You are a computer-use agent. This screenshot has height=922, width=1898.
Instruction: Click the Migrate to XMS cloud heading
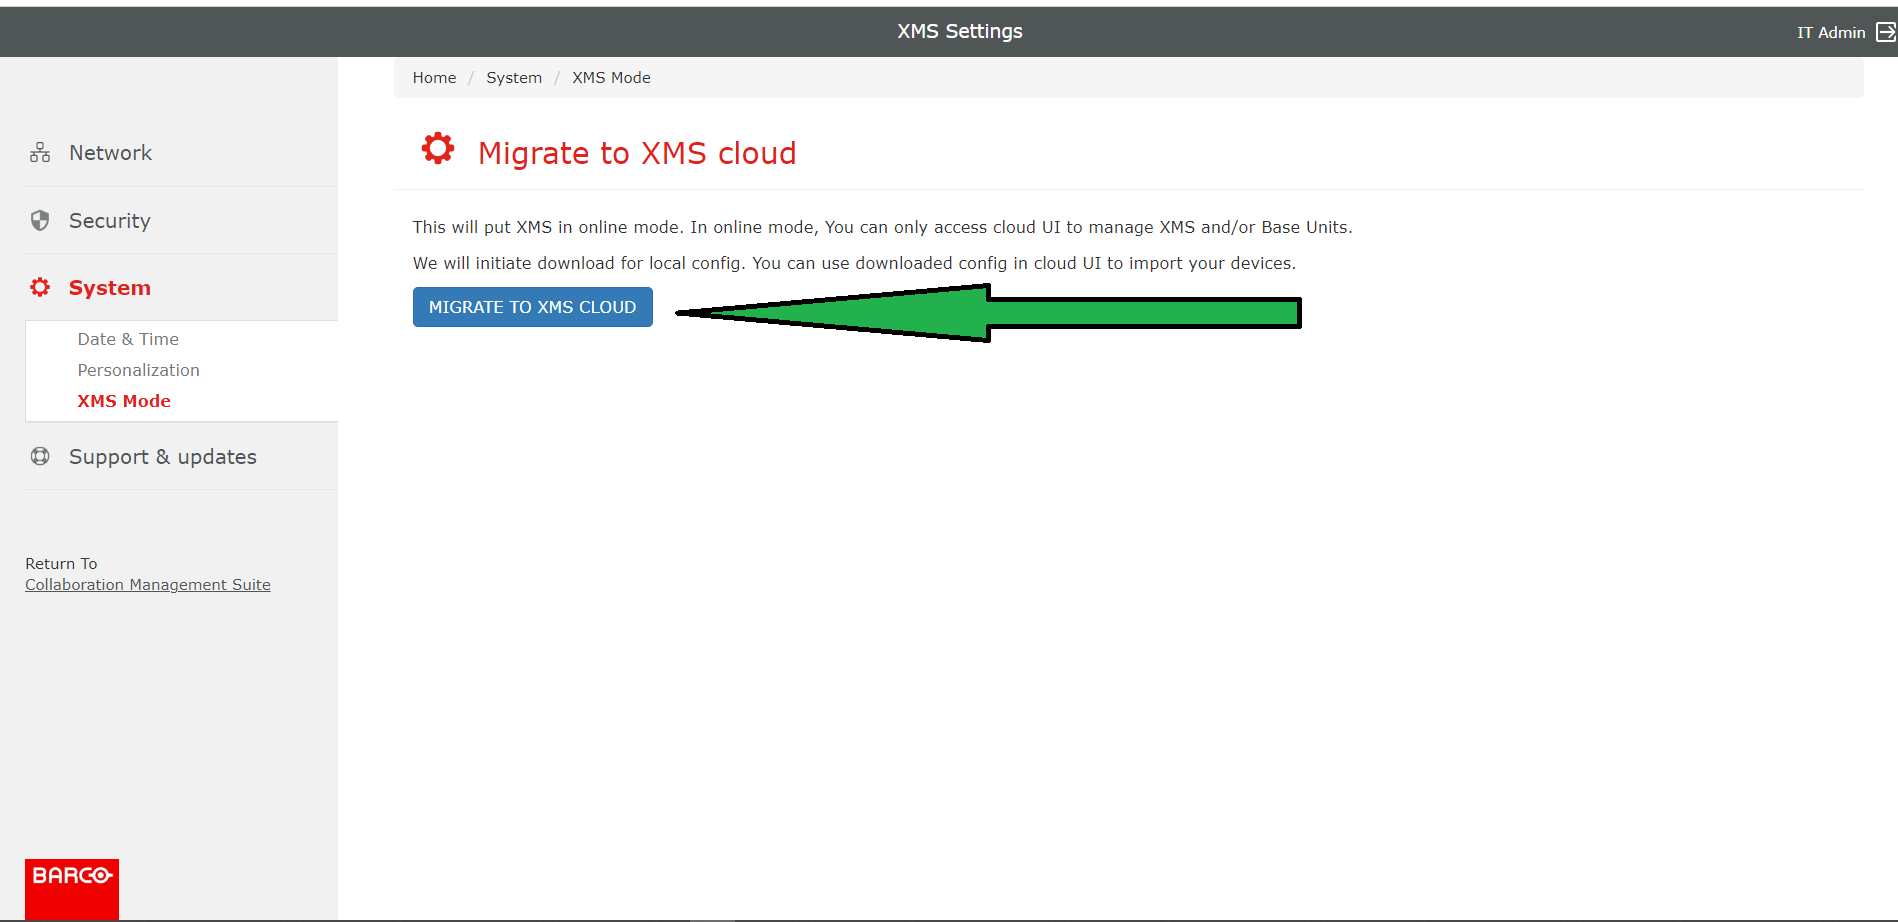pyautogui.click(x=637, y=153)
